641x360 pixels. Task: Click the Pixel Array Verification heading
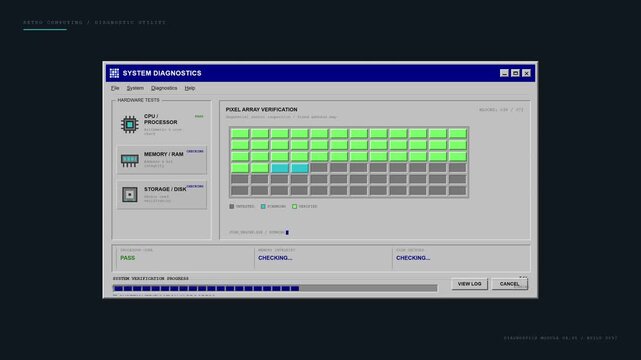pyautogui.click(x=262, y=110)
